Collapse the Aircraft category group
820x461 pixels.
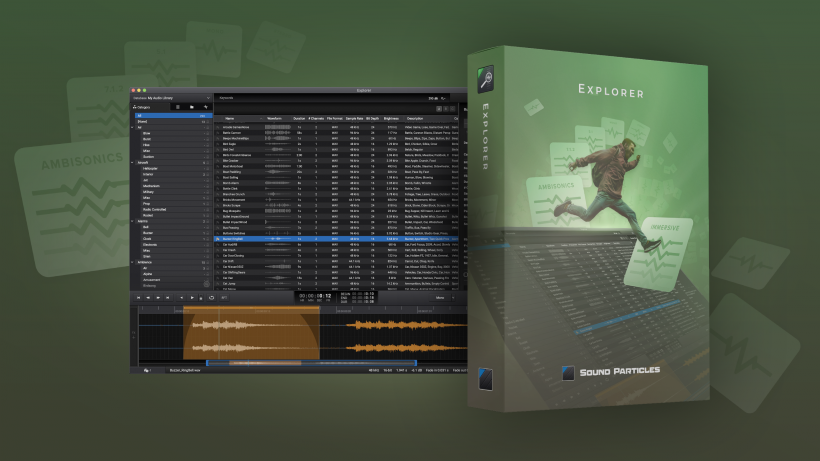pyautogui.click(x=132, y=163)
